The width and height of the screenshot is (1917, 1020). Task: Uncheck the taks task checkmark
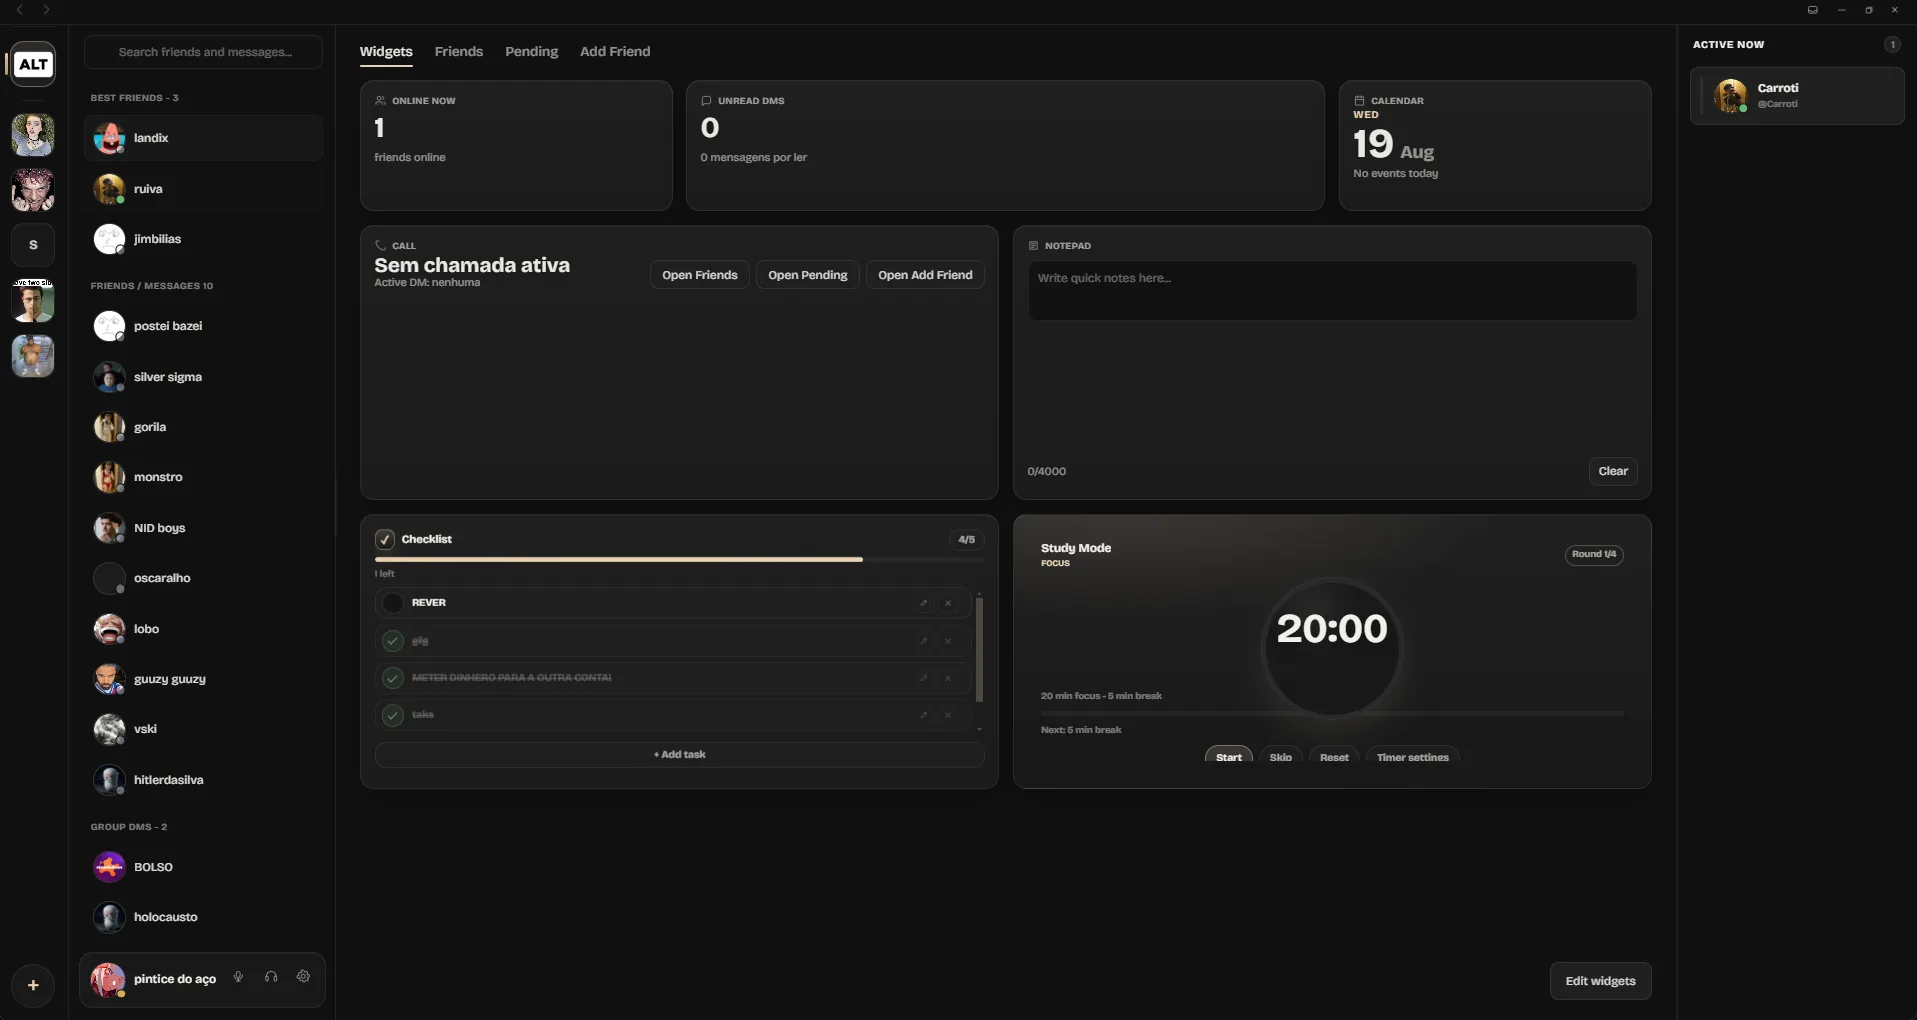[x=393, y=715]
